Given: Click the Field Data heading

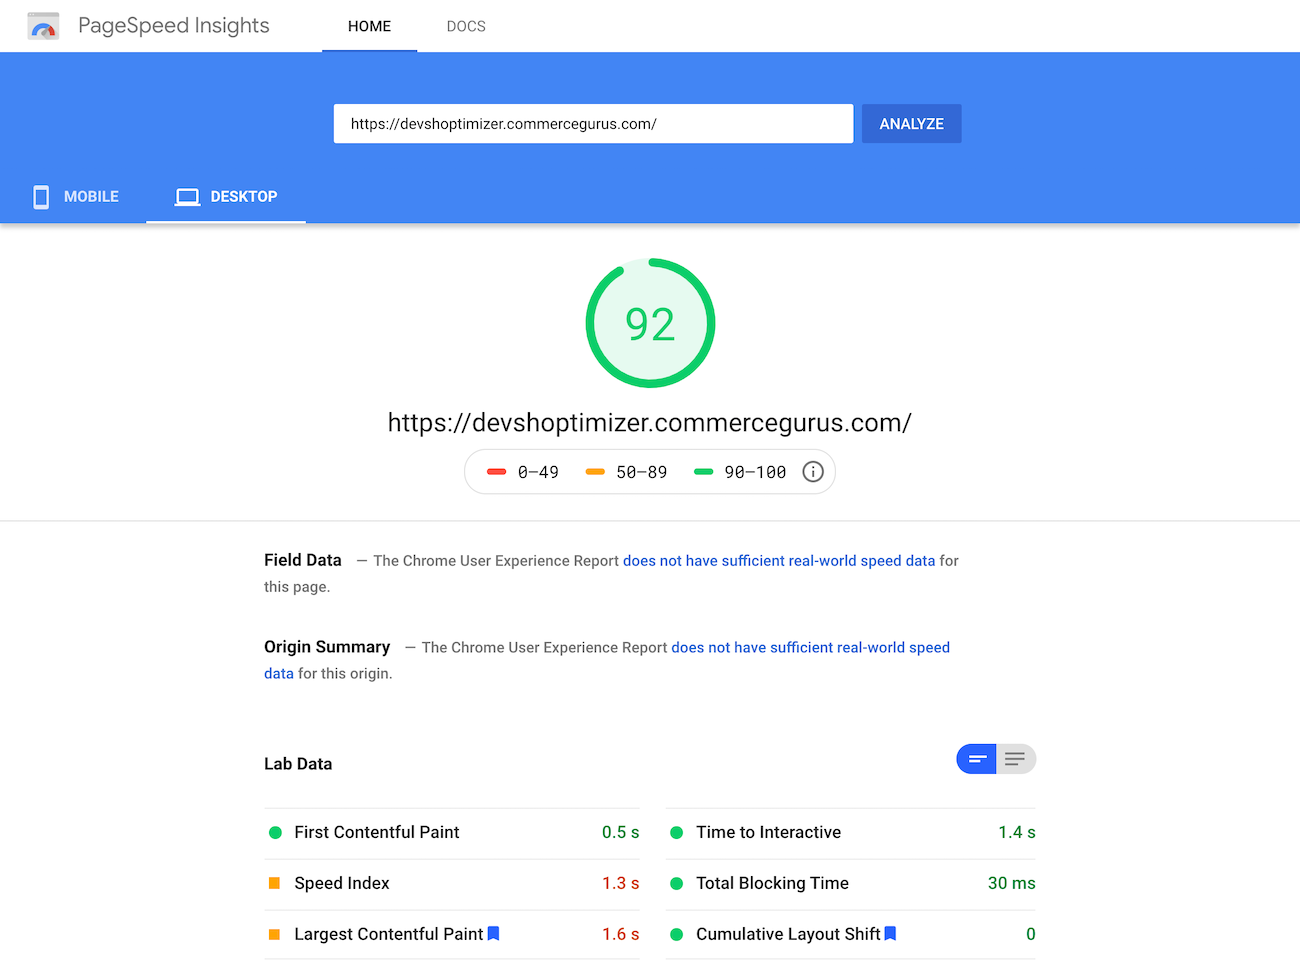Looking at the screenshot, I should (x=303, y=560).
